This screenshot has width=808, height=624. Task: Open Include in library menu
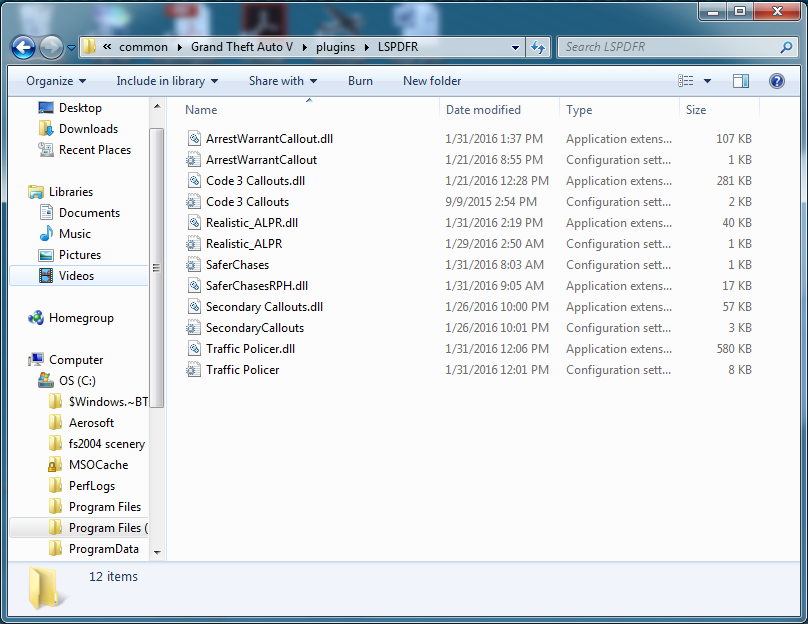[x=167, y=81]
